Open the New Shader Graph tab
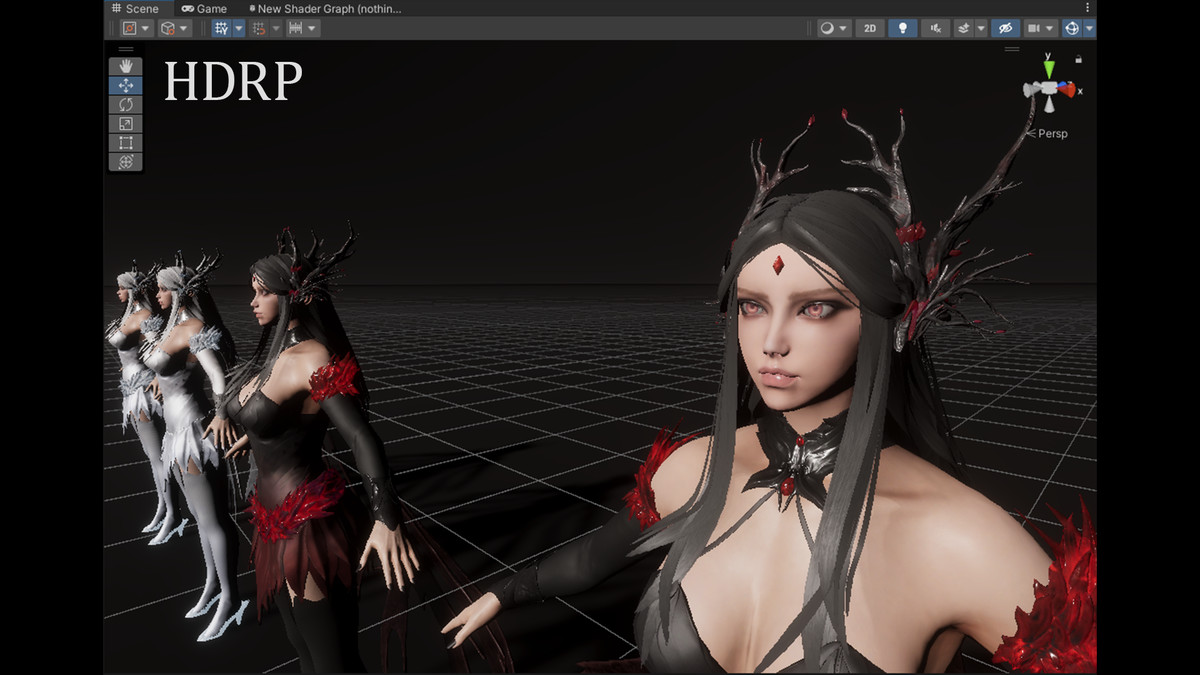Image resolution: width=1200 pixels, height=675 pixels. (x=328, y=8)
